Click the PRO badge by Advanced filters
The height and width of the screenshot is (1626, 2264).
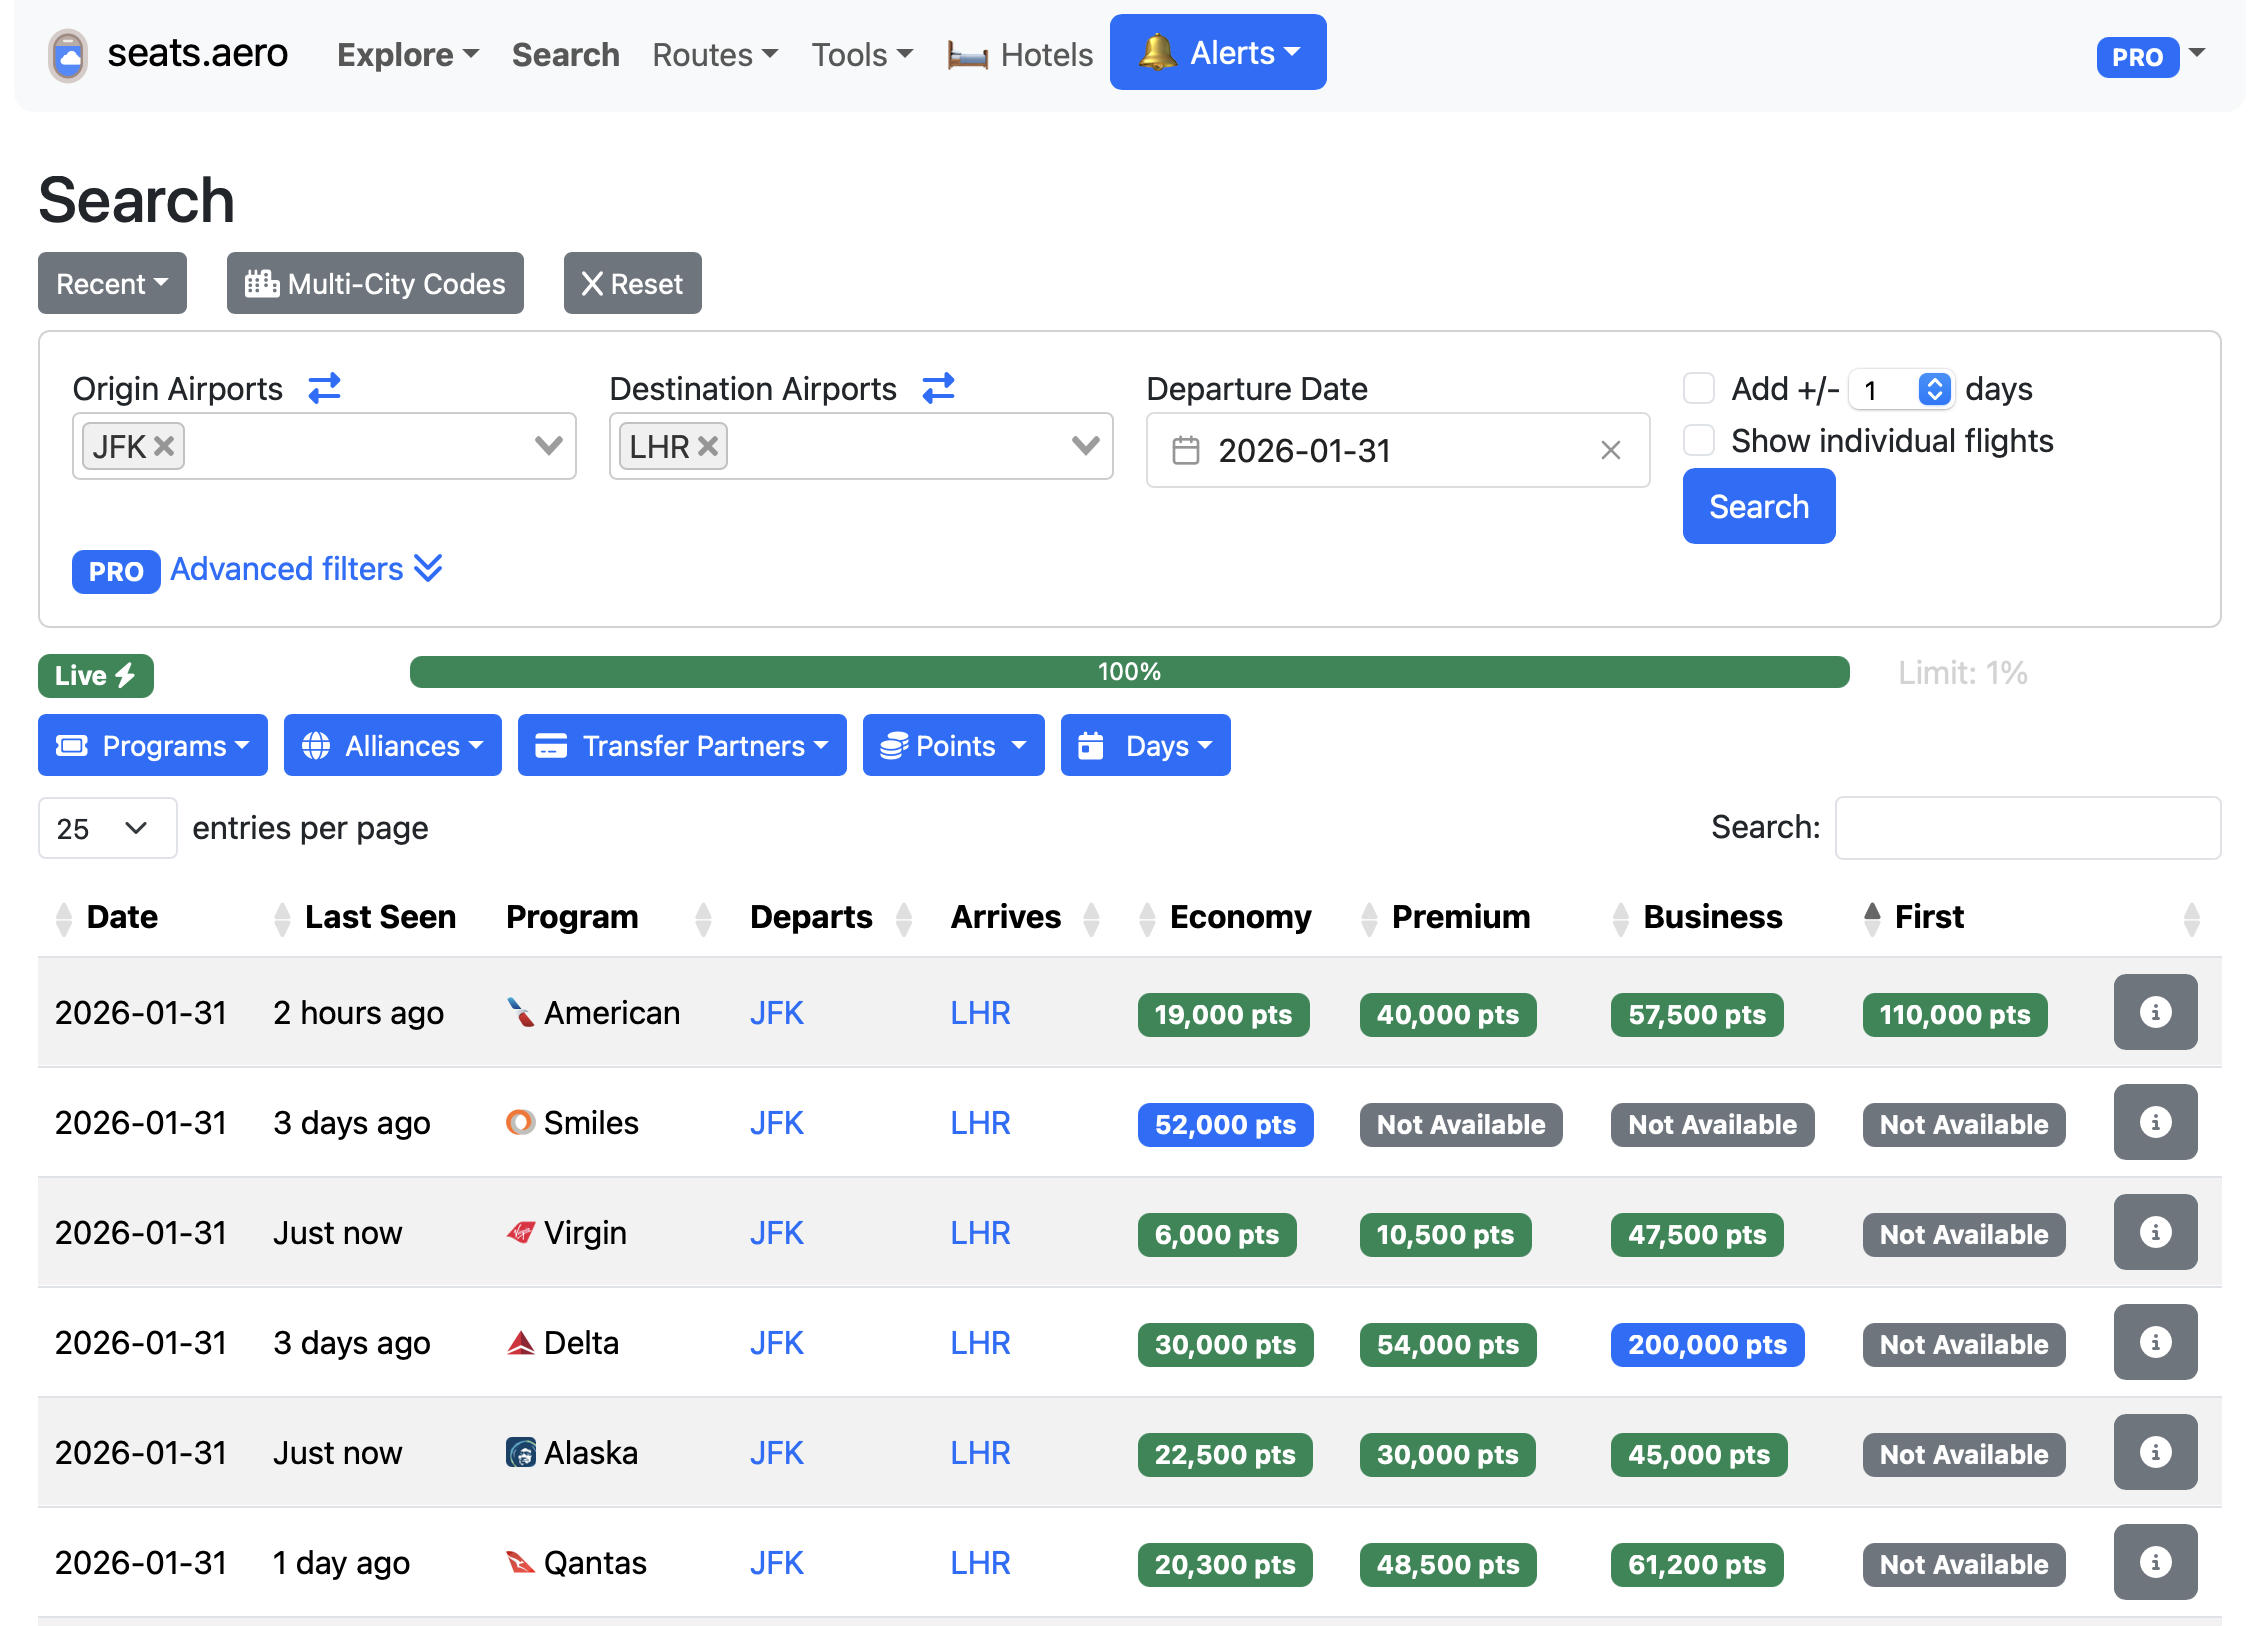point(116,571)
